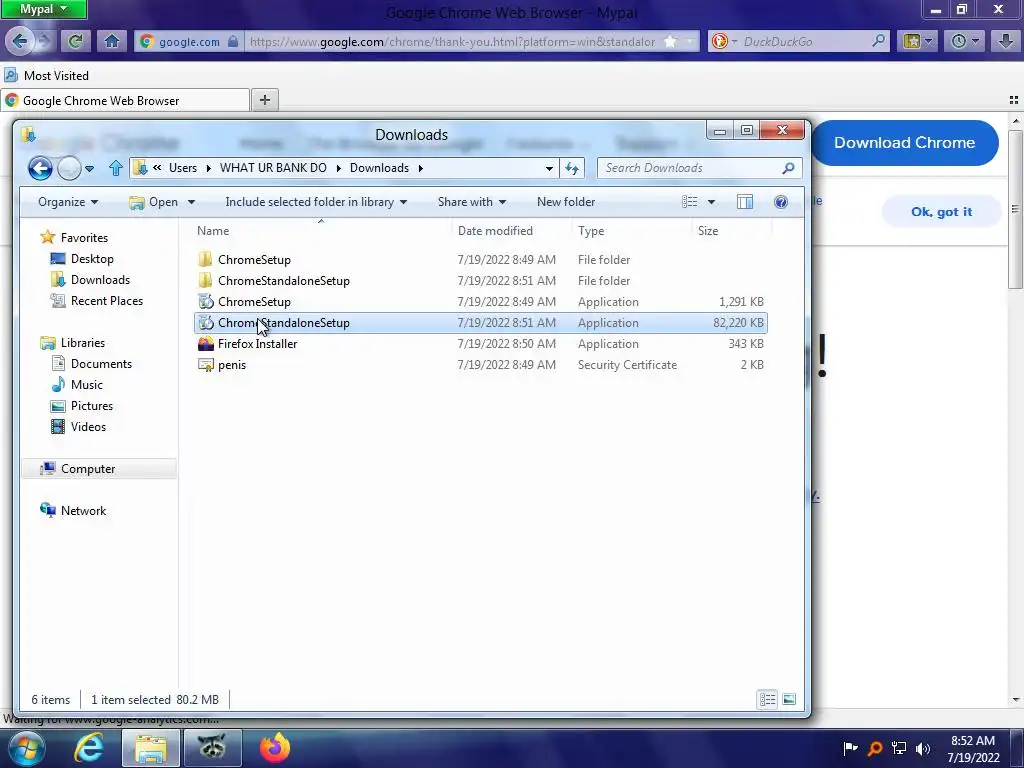Switch to large icons view in status bar
This screenshot has width=1024, height=768.
point(789,699)
